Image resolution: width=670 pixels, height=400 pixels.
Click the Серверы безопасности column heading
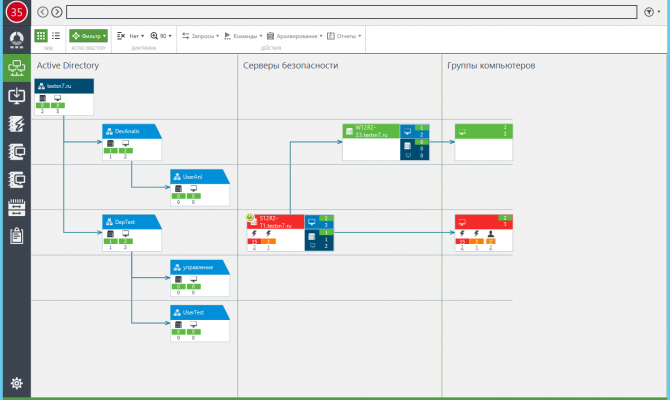pyautogui.click(x=291, y=65)
